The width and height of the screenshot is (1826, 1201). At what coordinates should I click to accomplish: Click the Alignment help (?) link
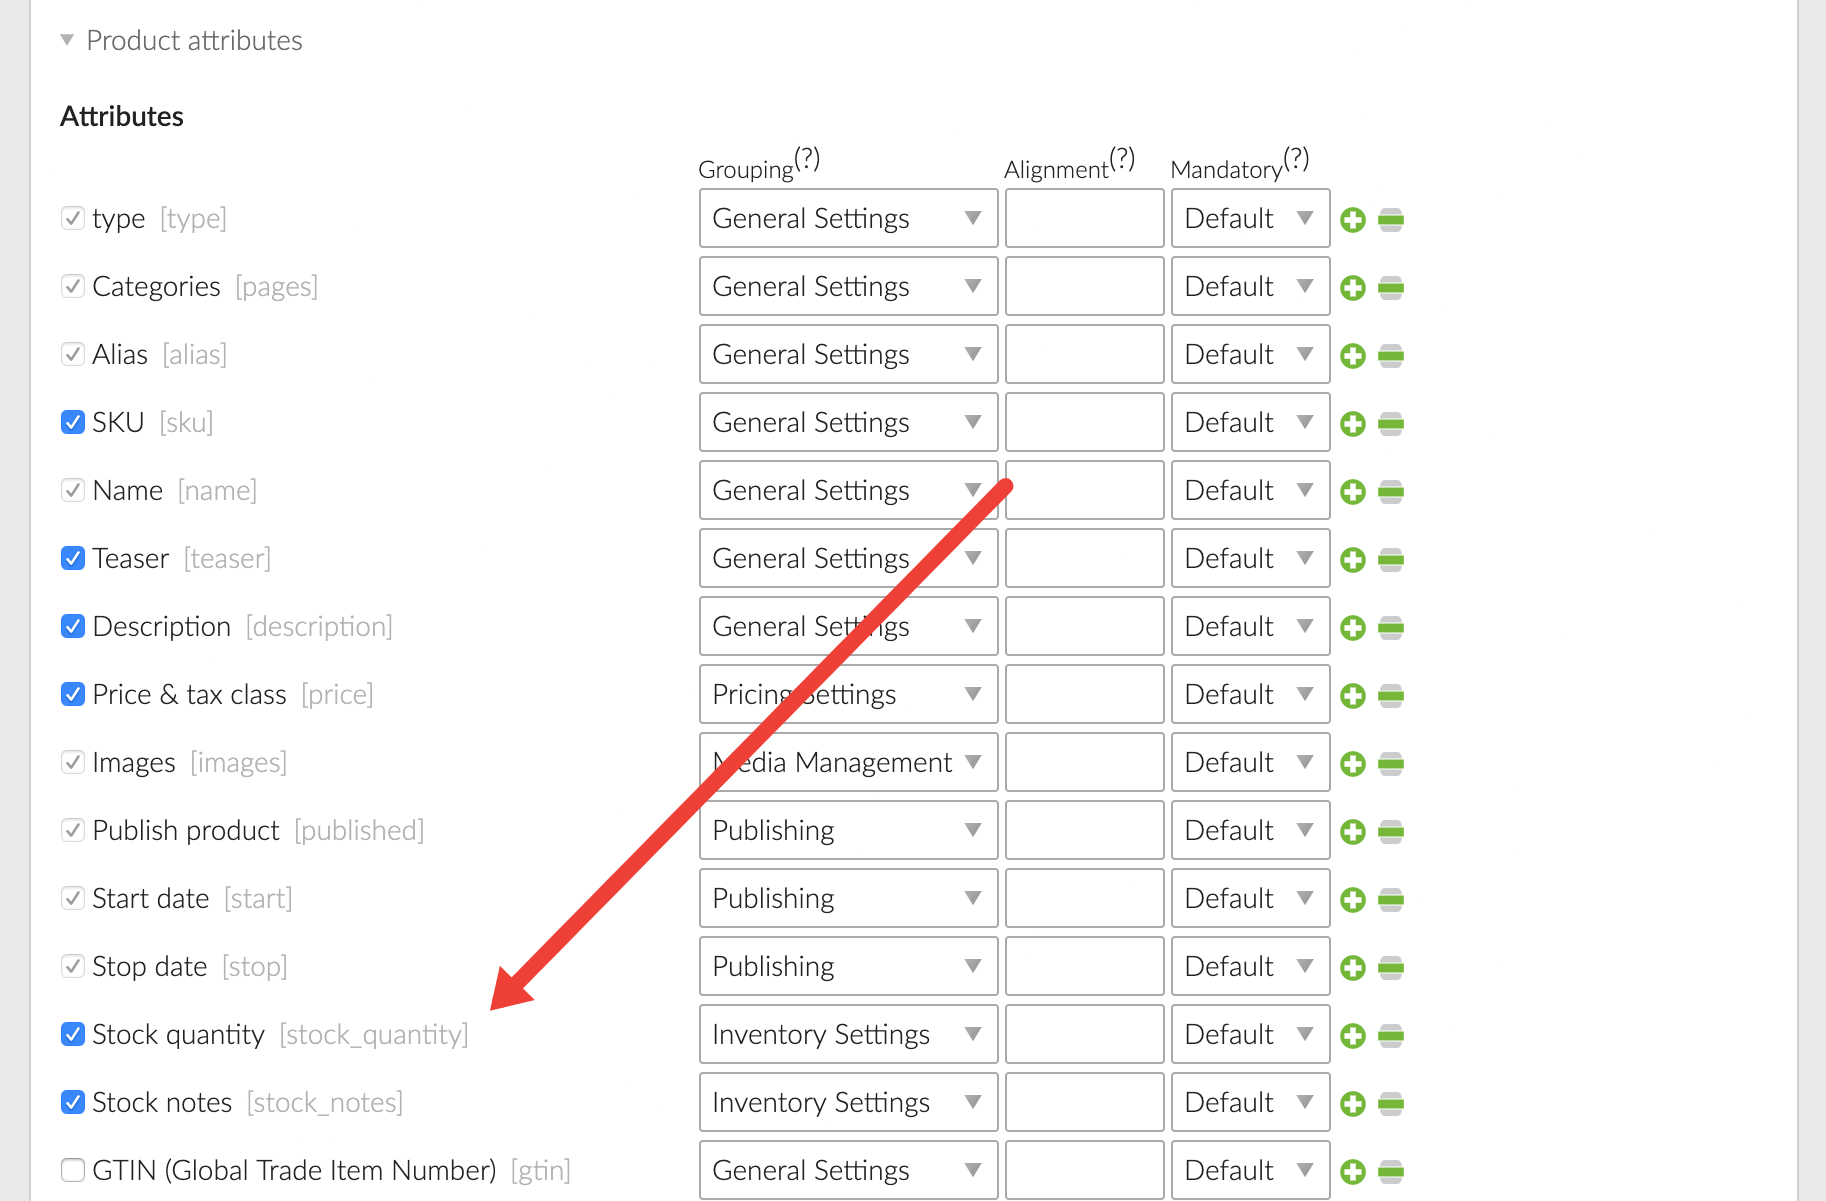[x=1122, y=158]
